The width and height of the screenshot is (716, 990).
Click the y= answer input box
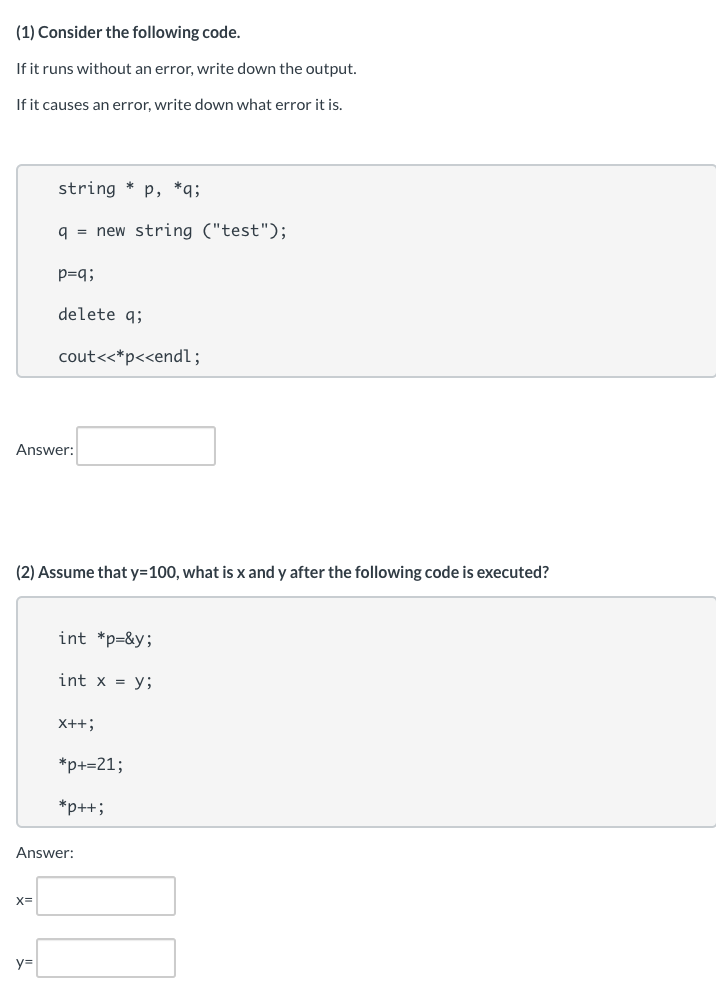[x=106, y=958]
